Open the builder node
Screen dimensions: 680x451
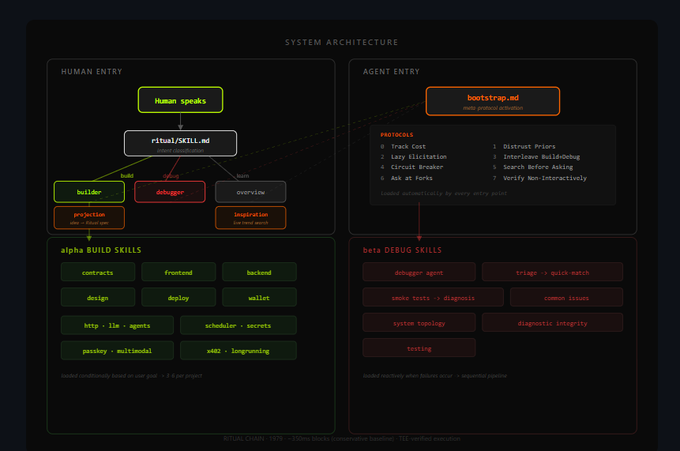tap(89, 192)
